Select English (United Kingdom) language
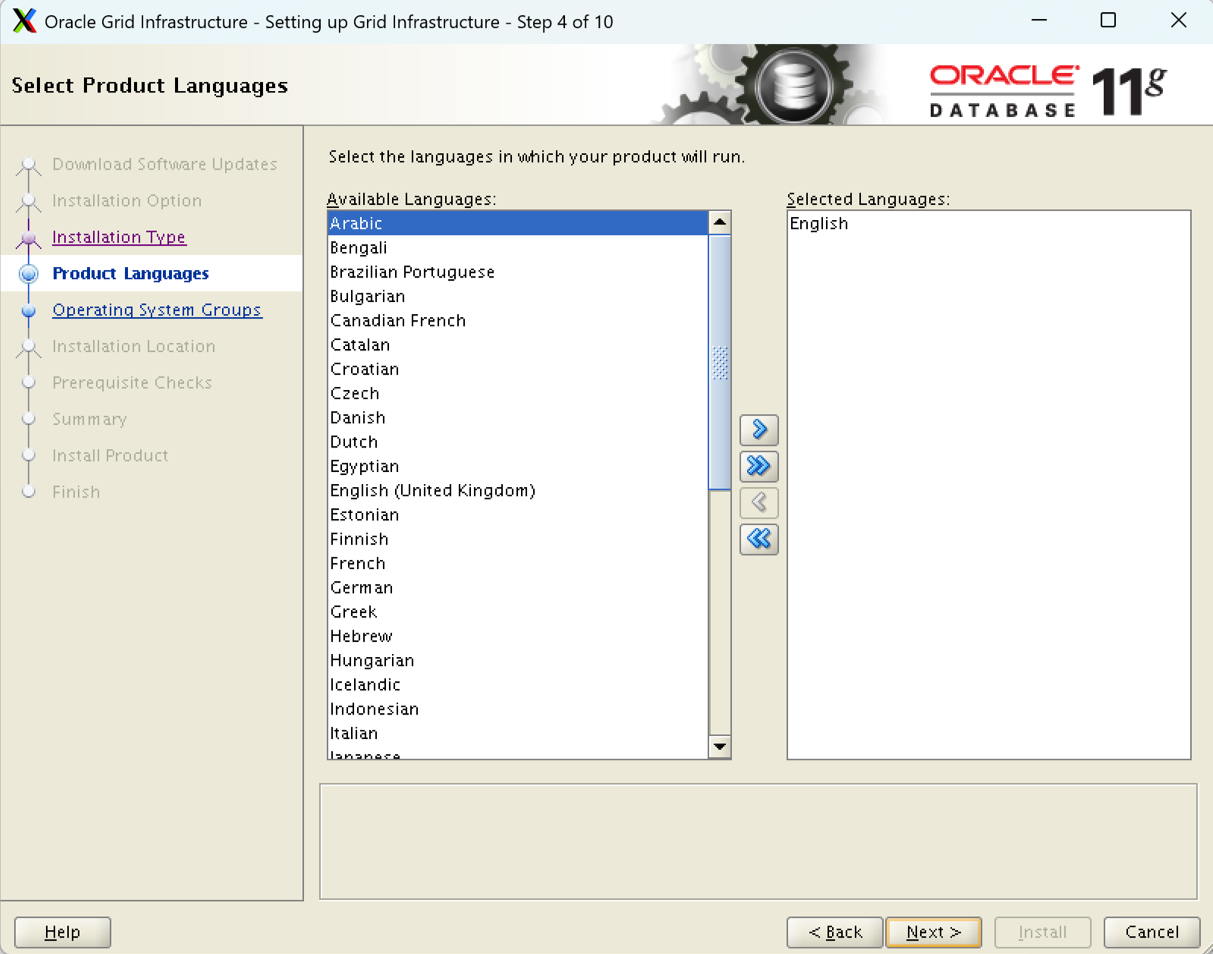 point(518,490)
